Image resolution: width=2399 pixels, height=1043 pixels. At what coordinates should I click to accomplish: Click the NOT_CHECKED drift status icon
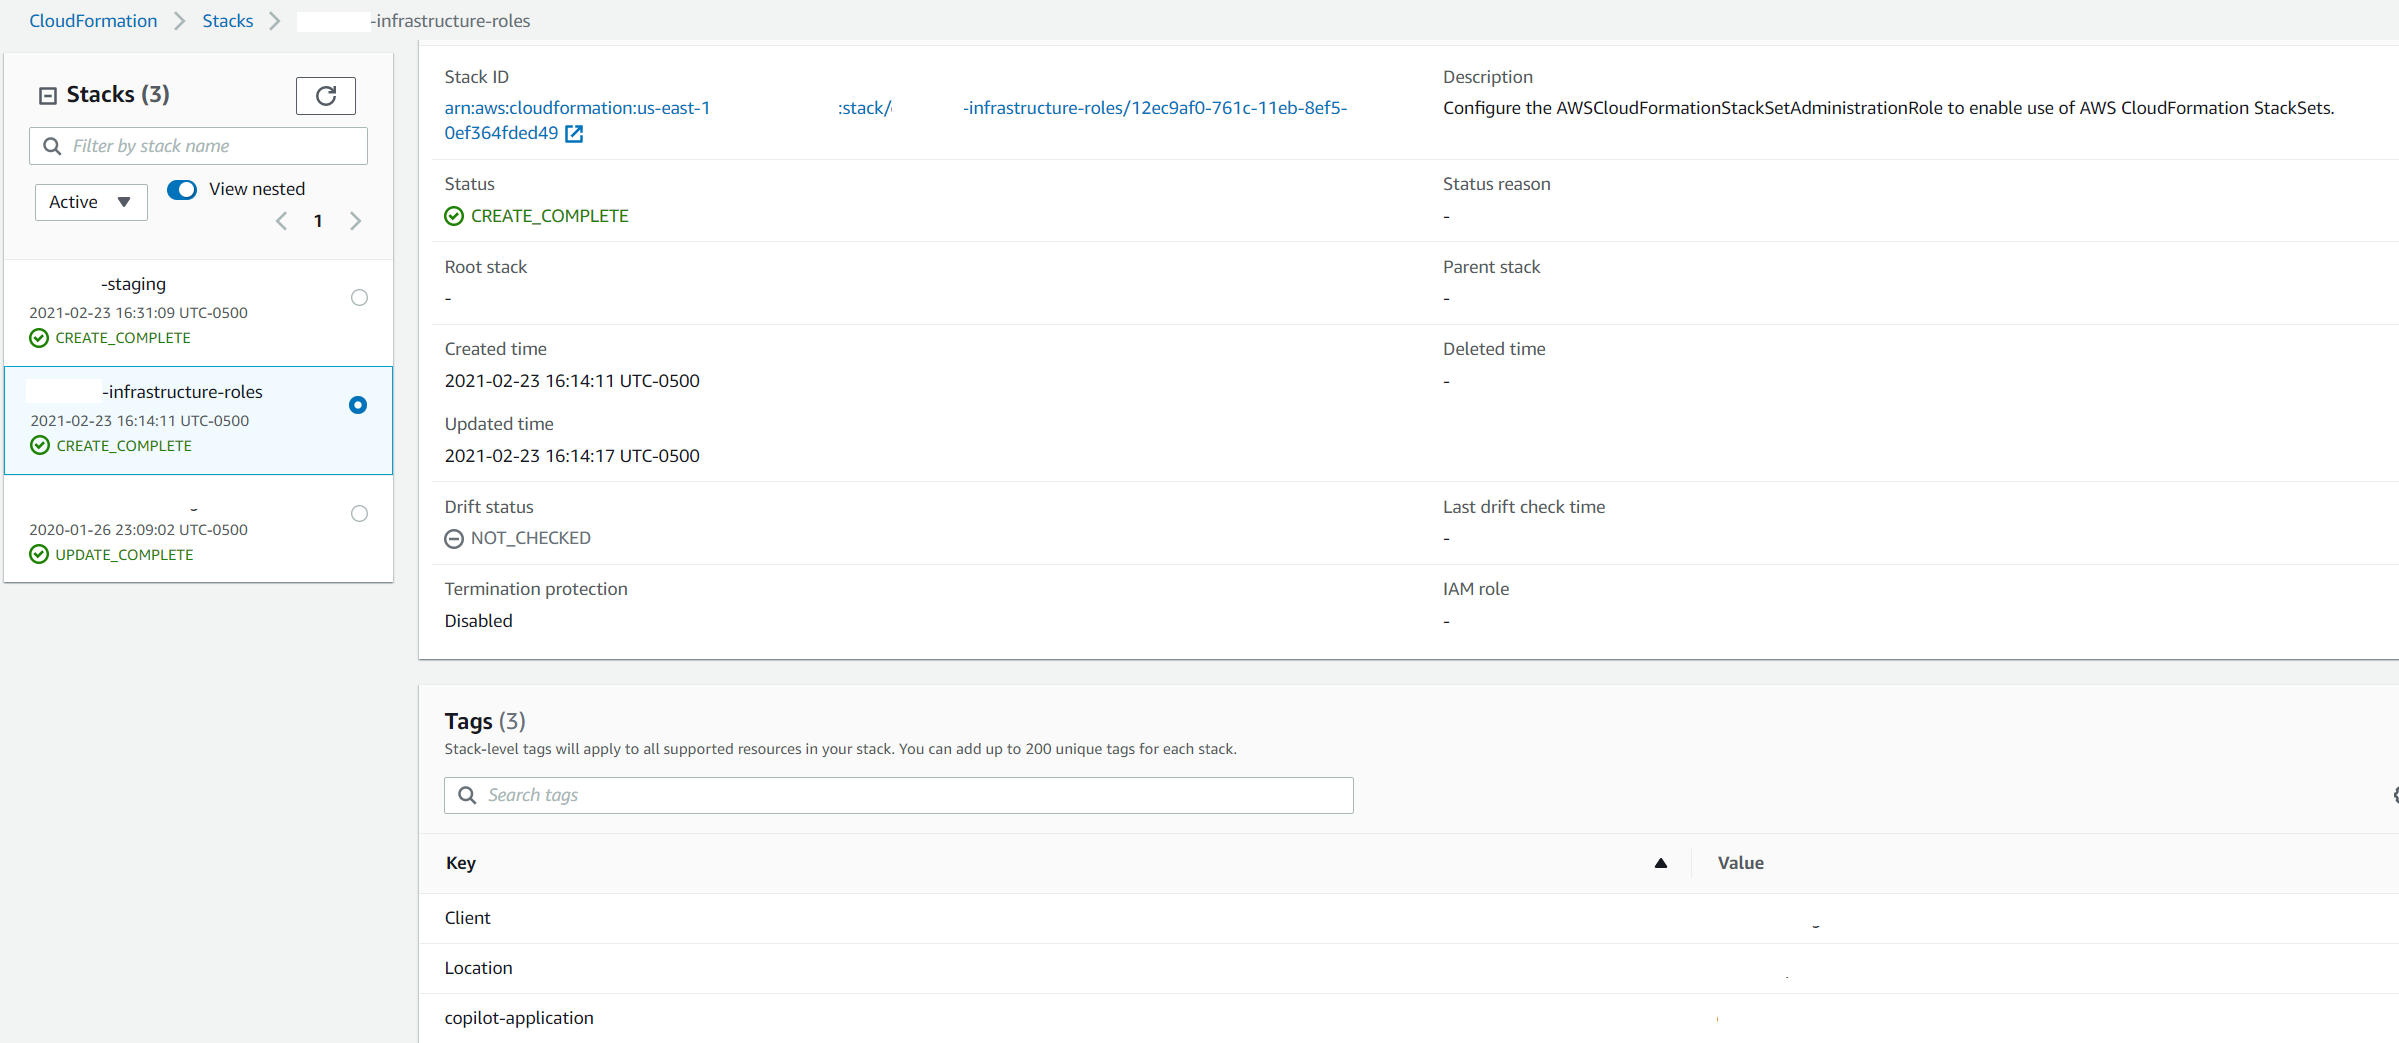point(454,539)
